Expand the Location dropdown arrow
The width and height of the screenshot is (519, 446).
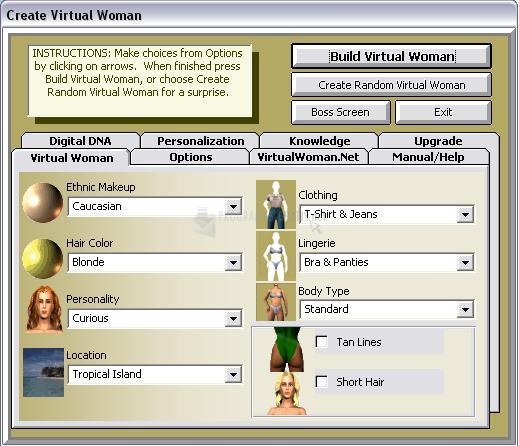pos(233,375)
